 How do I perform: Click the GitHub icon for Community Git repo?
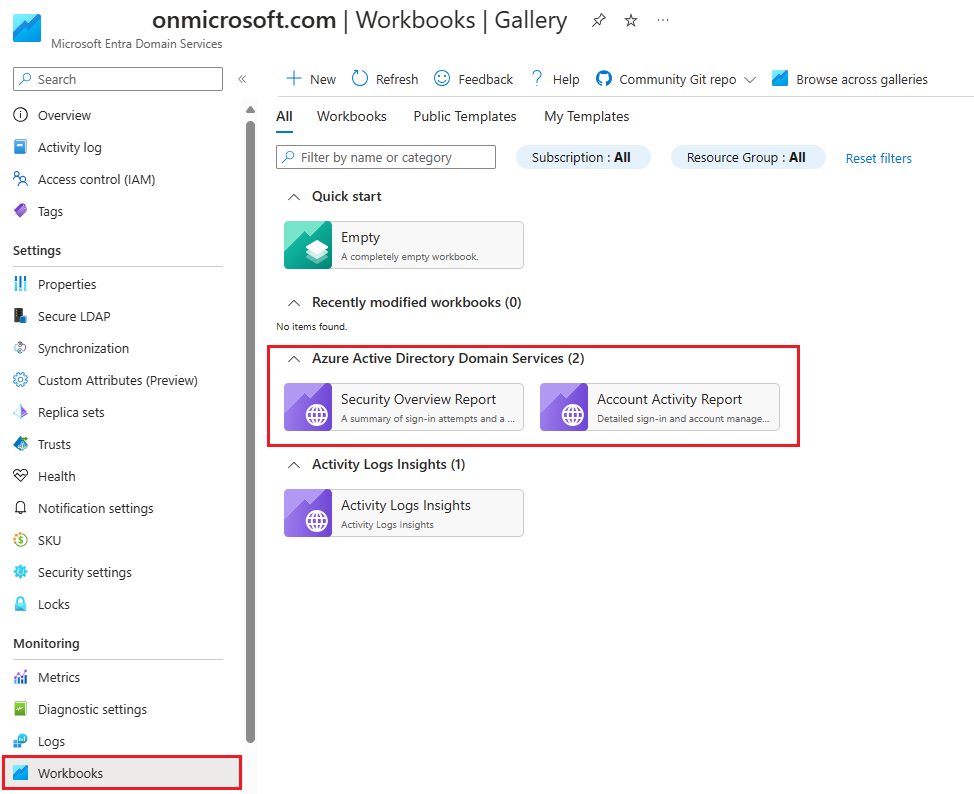pos(603,79)
